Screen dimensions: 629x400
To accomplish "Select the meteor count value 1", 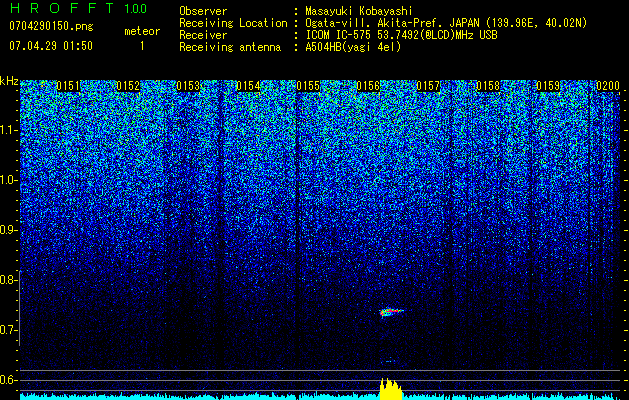I will pos(142,46).
